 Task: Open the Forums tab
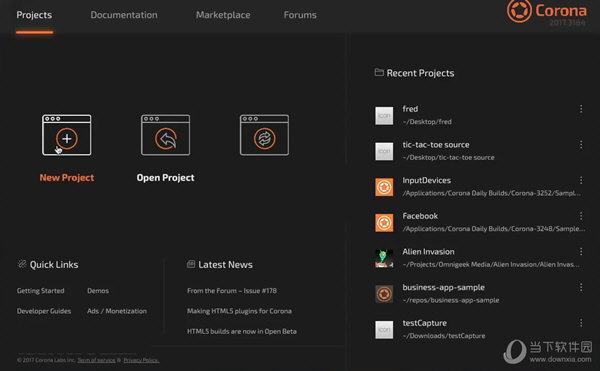click(300, 15)
